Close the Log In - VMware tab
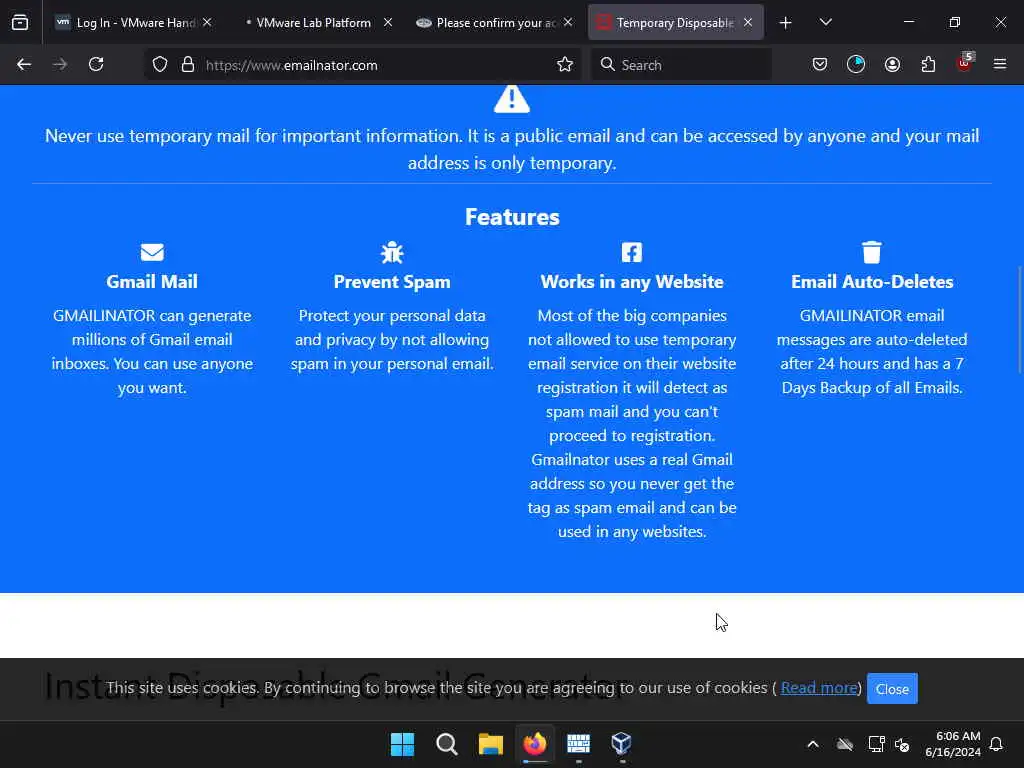 click(x=207, y=22)
